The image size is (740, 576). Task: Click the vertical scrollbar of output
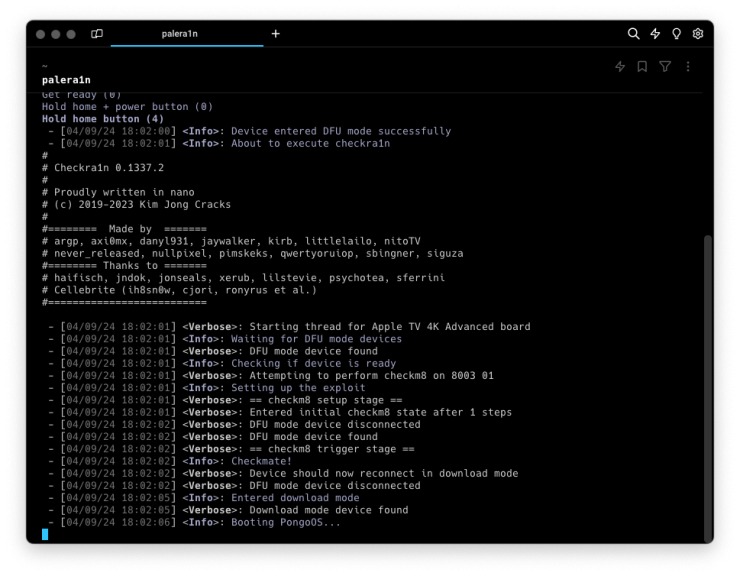coord(707,389)
